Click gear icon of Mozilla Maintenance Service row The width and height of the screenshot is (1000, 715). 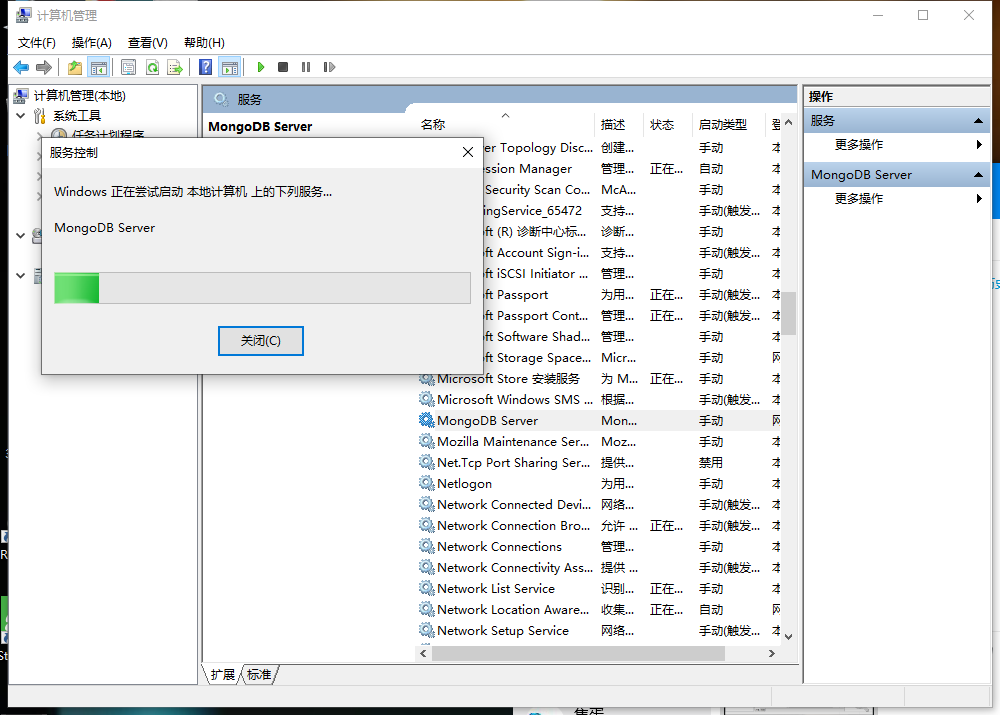[x=426, y=441]
